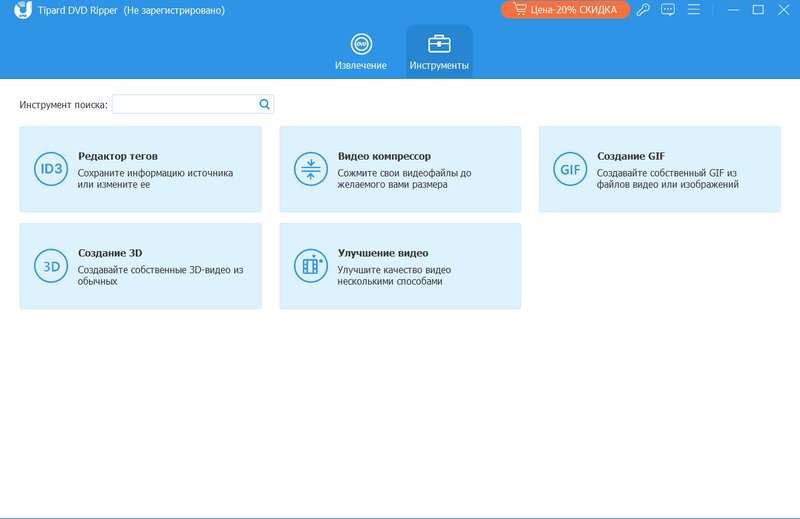Select the Инструменты tab
This screenshot has height=519, width=800.
click(x=439, y=52)
